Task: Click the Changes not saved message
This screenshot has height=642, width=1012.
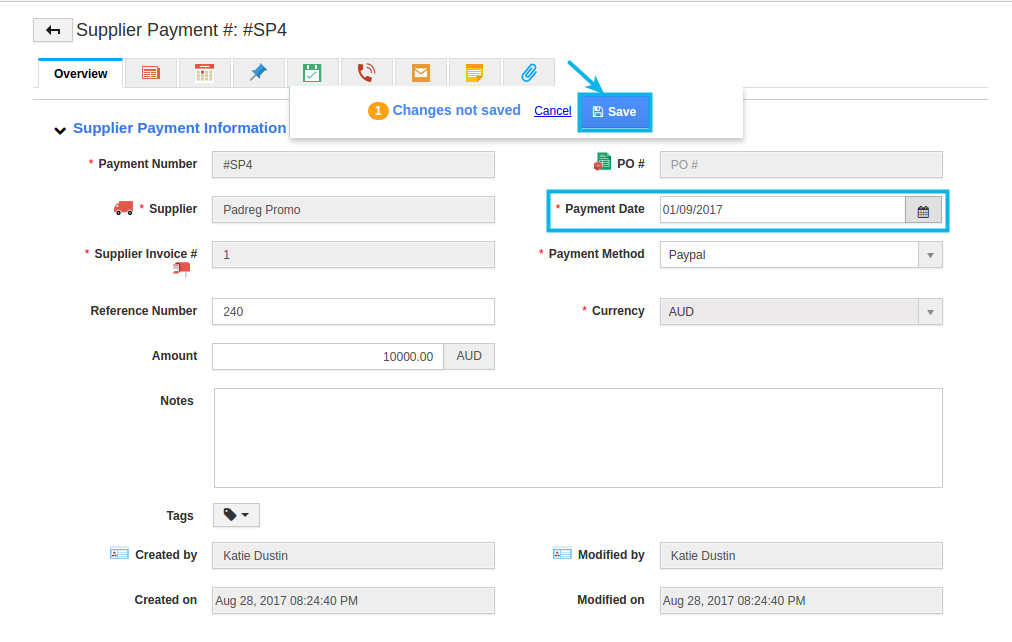Action: (456, 110)
